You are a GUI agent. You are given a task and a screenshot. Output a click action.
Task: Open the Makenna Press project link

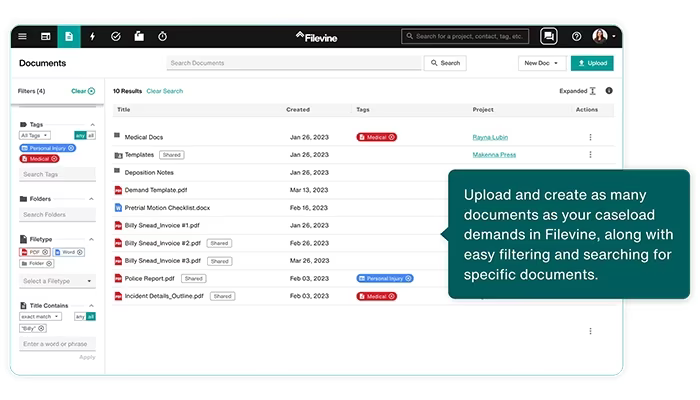494,154
